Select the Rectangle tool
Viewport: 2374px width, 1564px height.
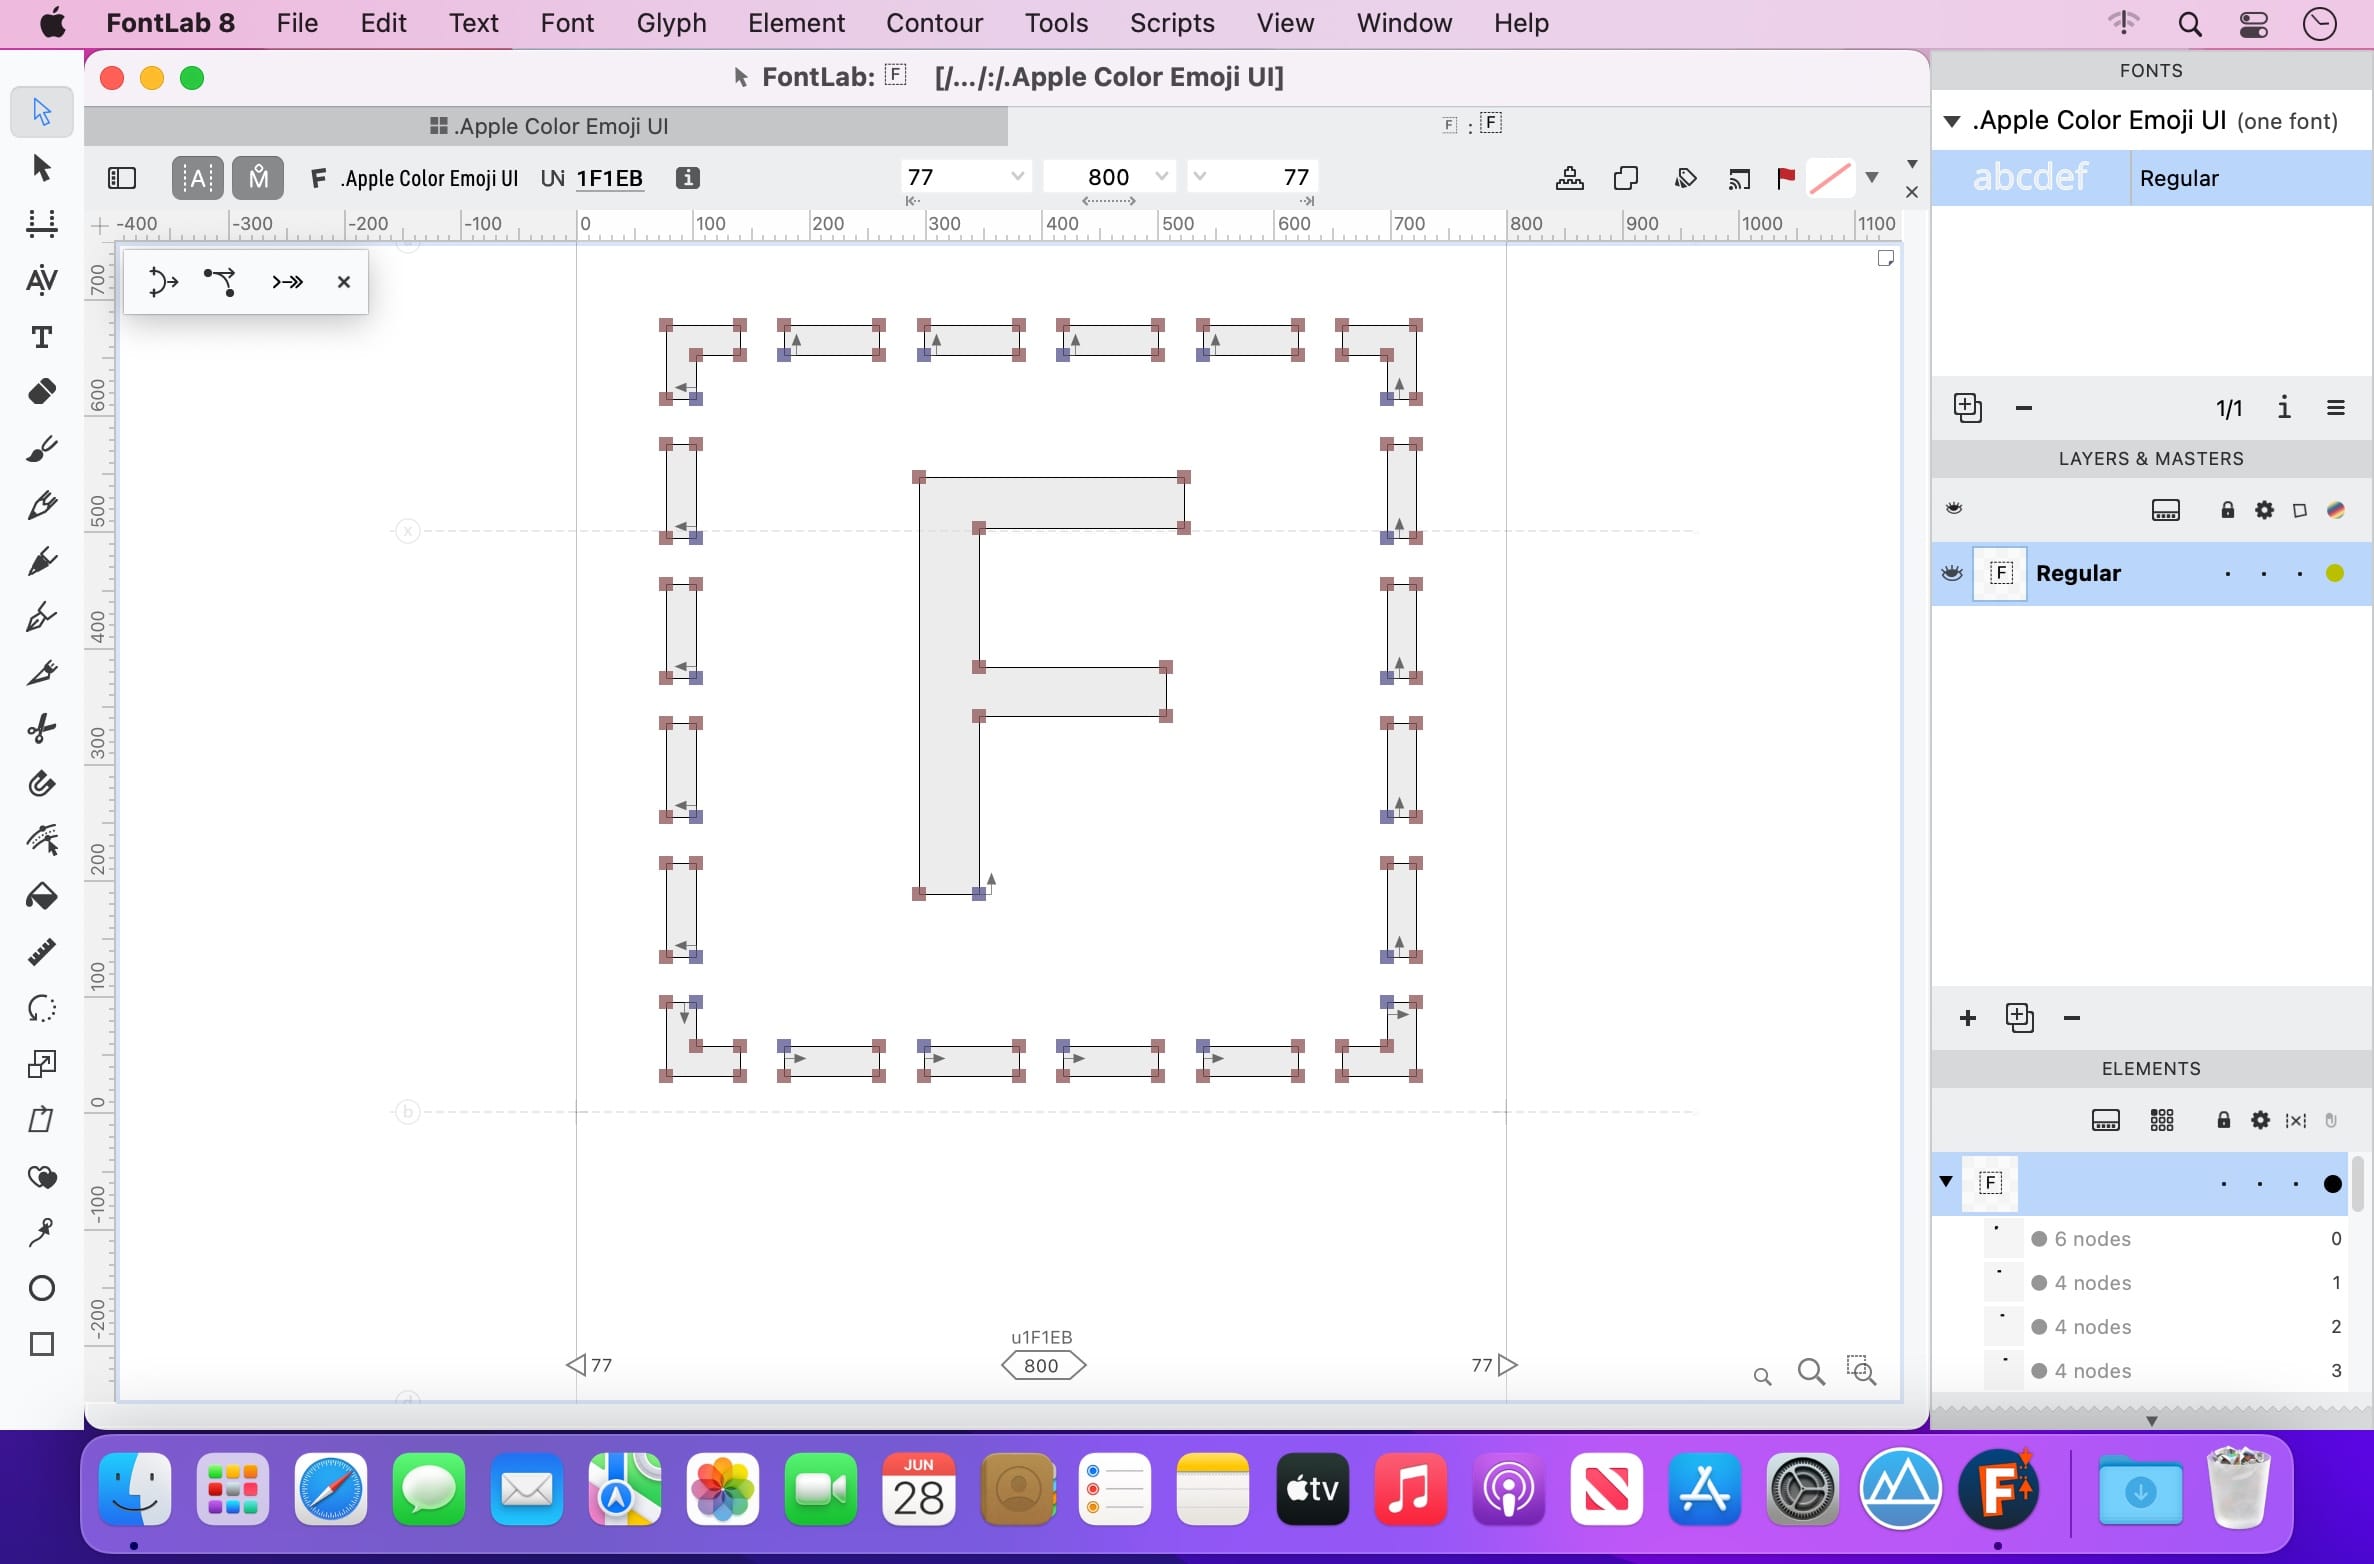41,1343
